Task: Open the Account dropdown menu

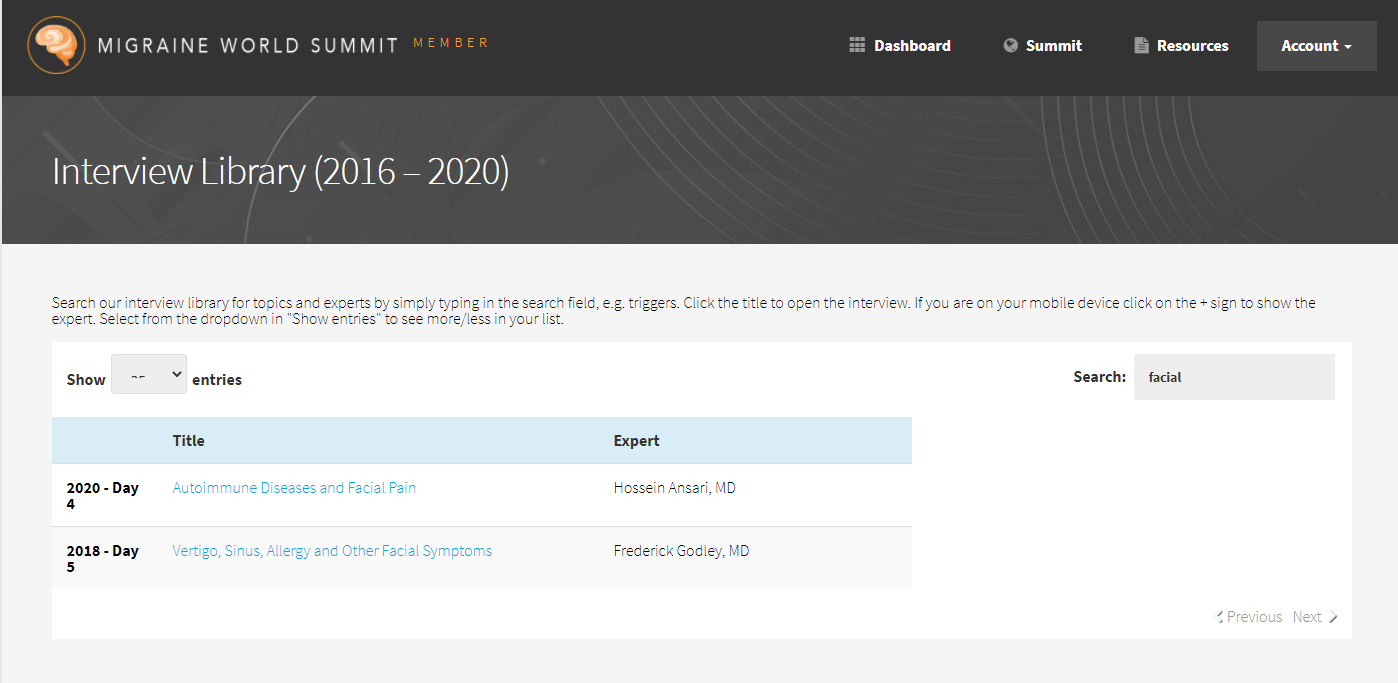Action: pyautogui.click(x=1316, y=46)
